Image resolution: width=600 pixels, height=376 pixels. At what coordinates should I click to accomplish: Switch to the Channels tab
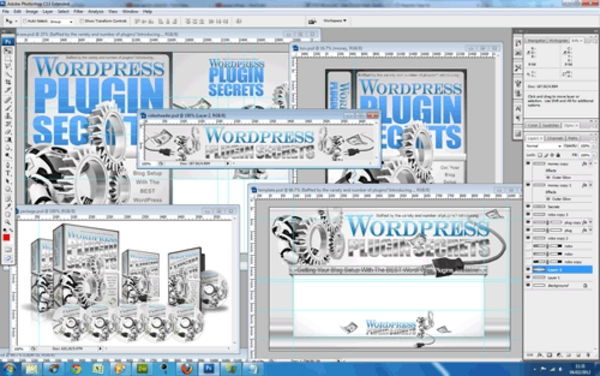(x=554, y=138)
